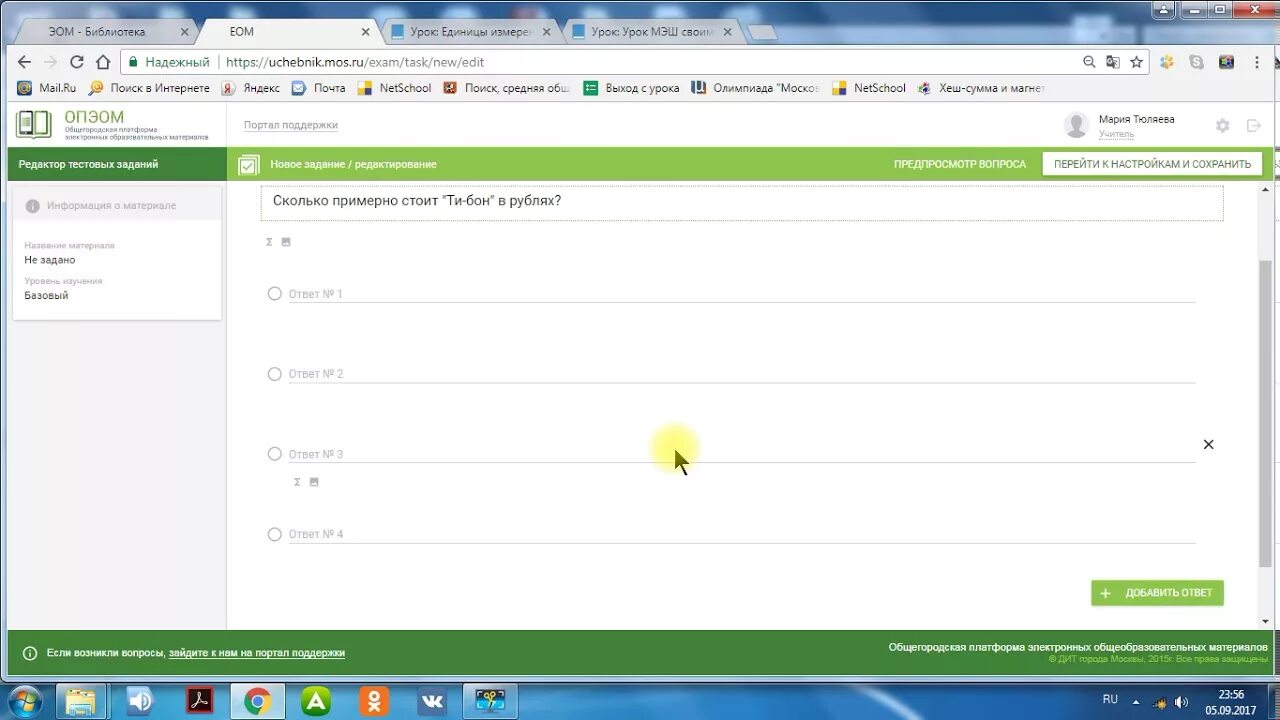
Task: Click ДОБАВИТЬ ОТВЕТ button
Action: pos(1157,593)
